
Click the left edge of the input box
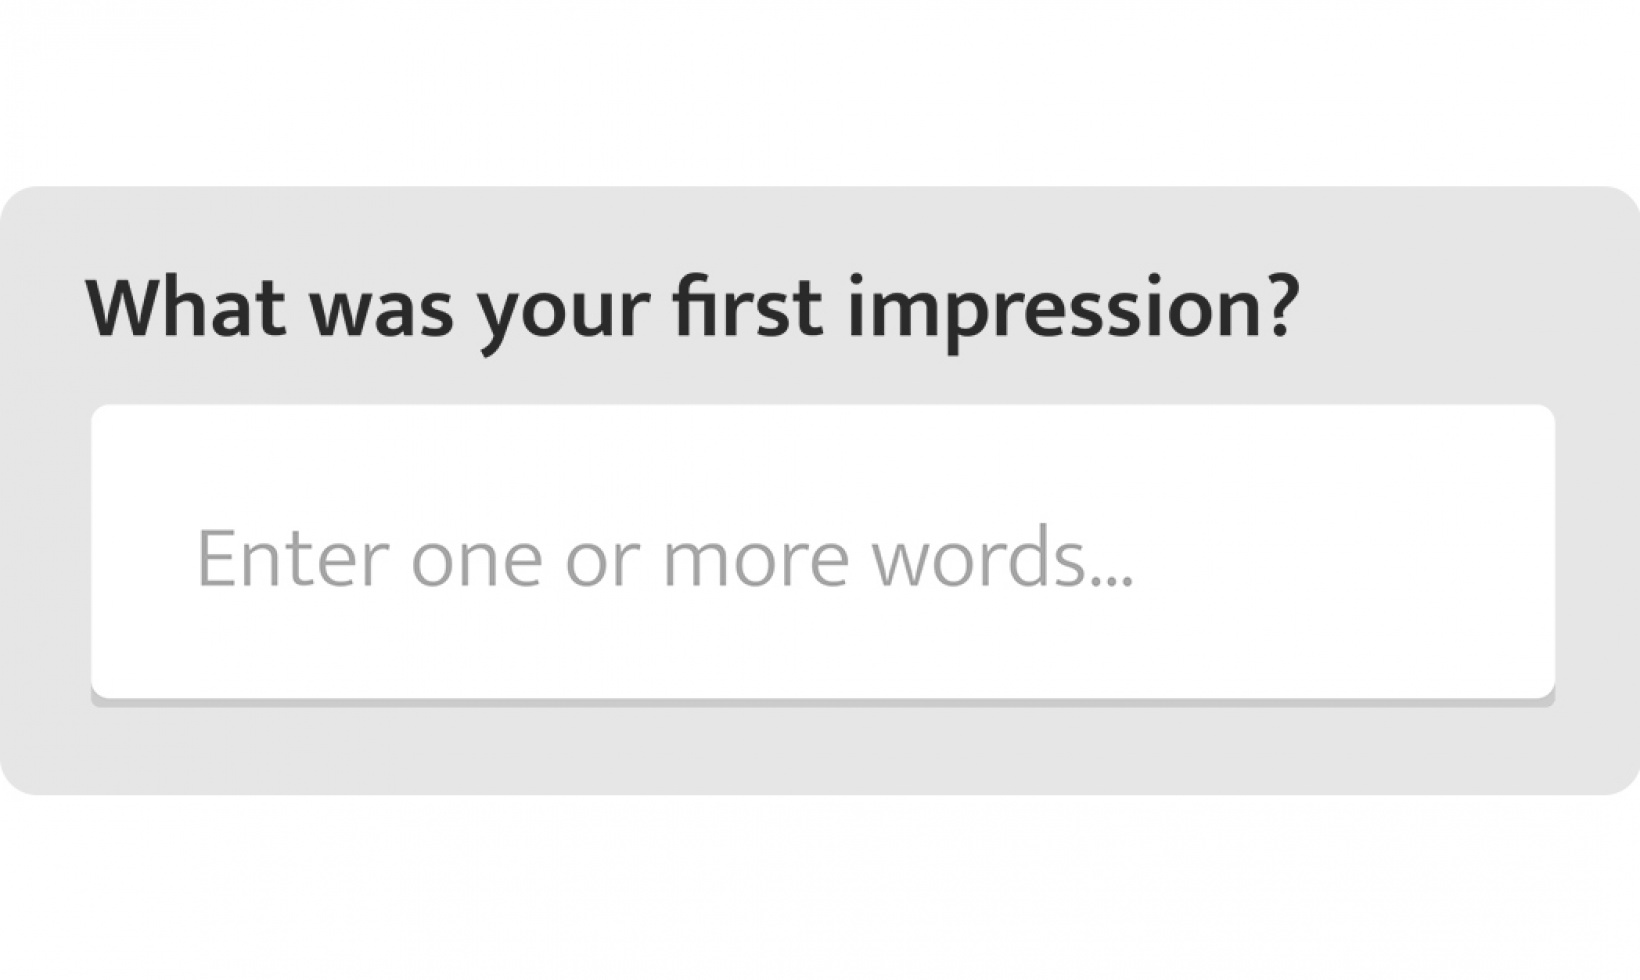pos(100,550)
